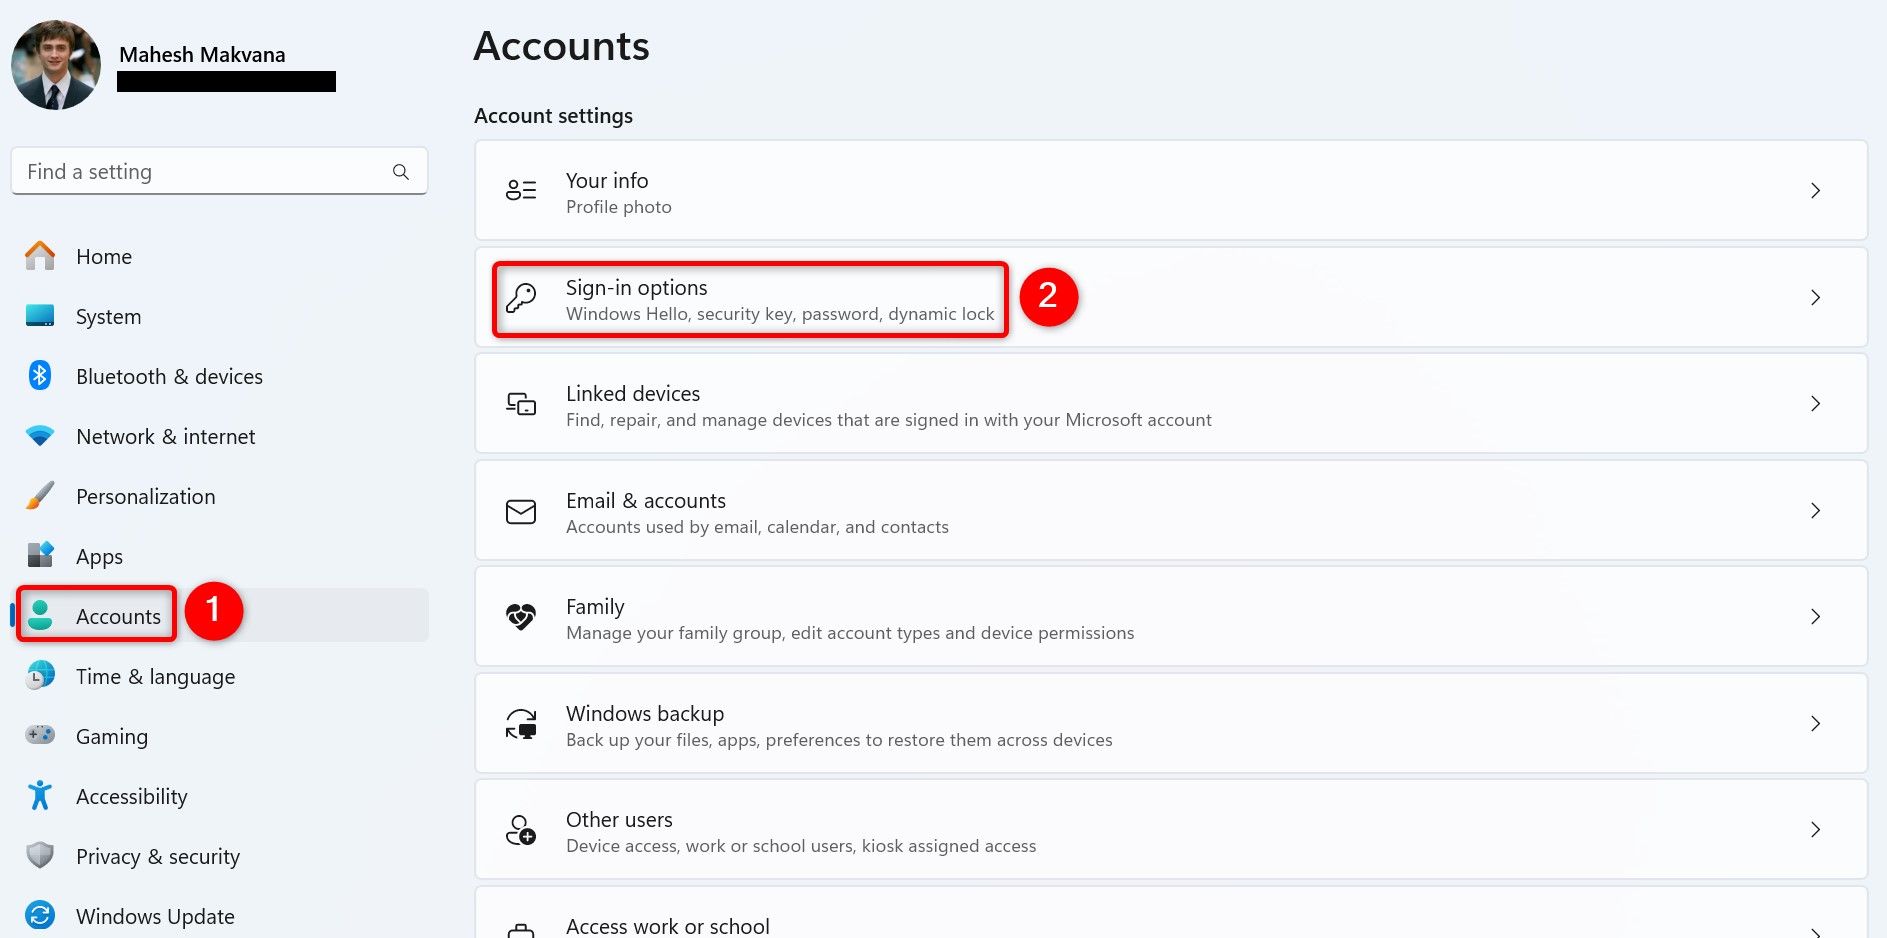Viewport: 1887px width, 938px height.
Task: Click the Bluetooth & devices icon
Action: [39, 376]
